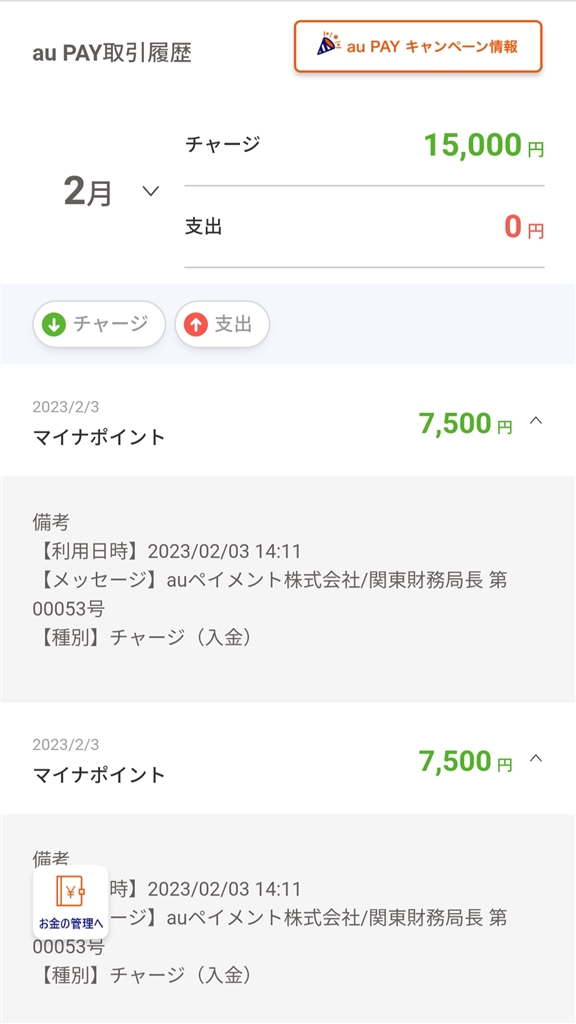Select the second マイナポイント entry title

point(99,775)
